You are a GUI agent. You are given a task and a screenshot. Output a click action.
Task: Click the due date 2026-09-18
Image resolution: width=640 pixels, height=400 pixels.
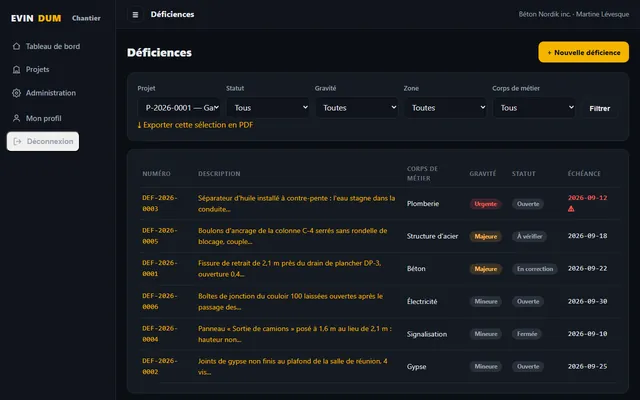587,236
